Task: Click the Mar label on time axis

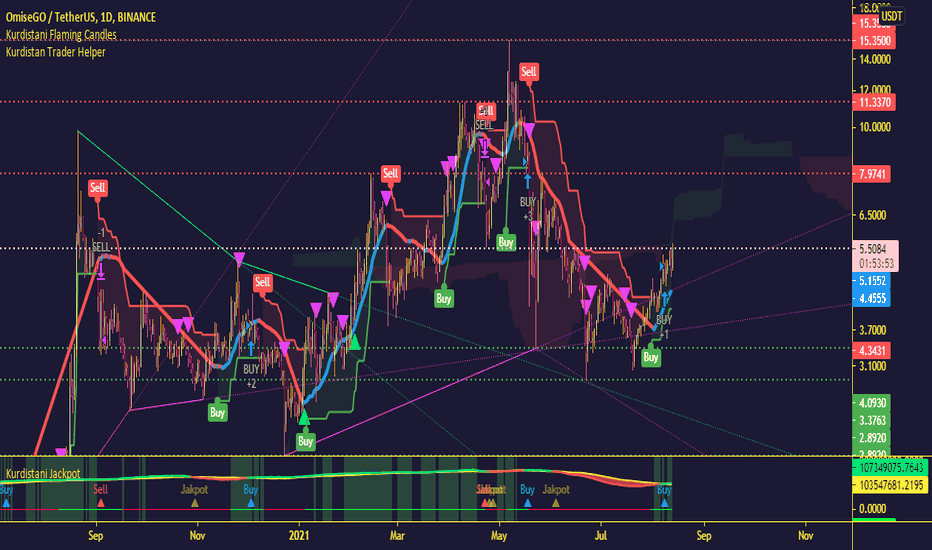Action: click(397, 536)
